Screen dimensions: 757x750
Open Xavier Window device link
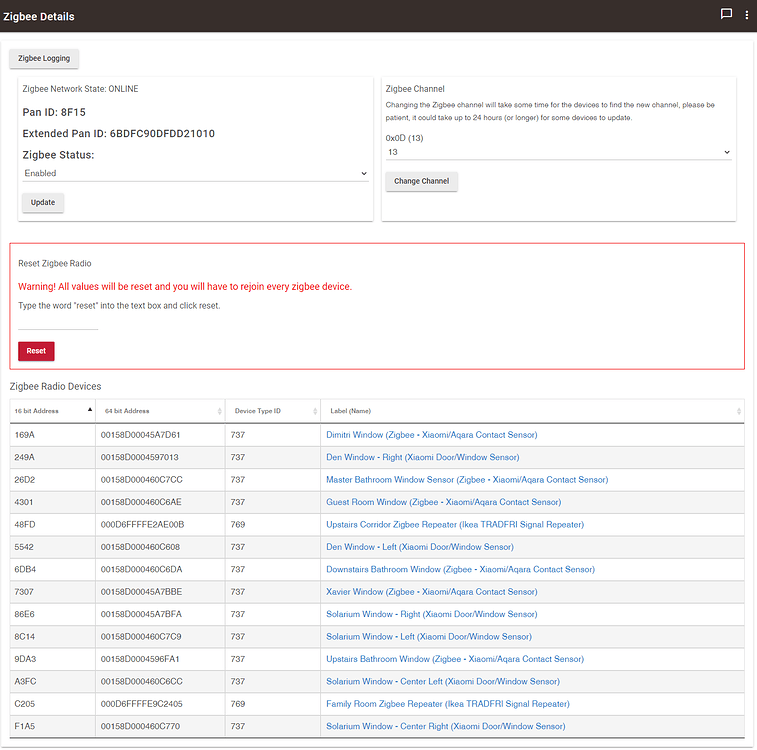click(432, 592)
